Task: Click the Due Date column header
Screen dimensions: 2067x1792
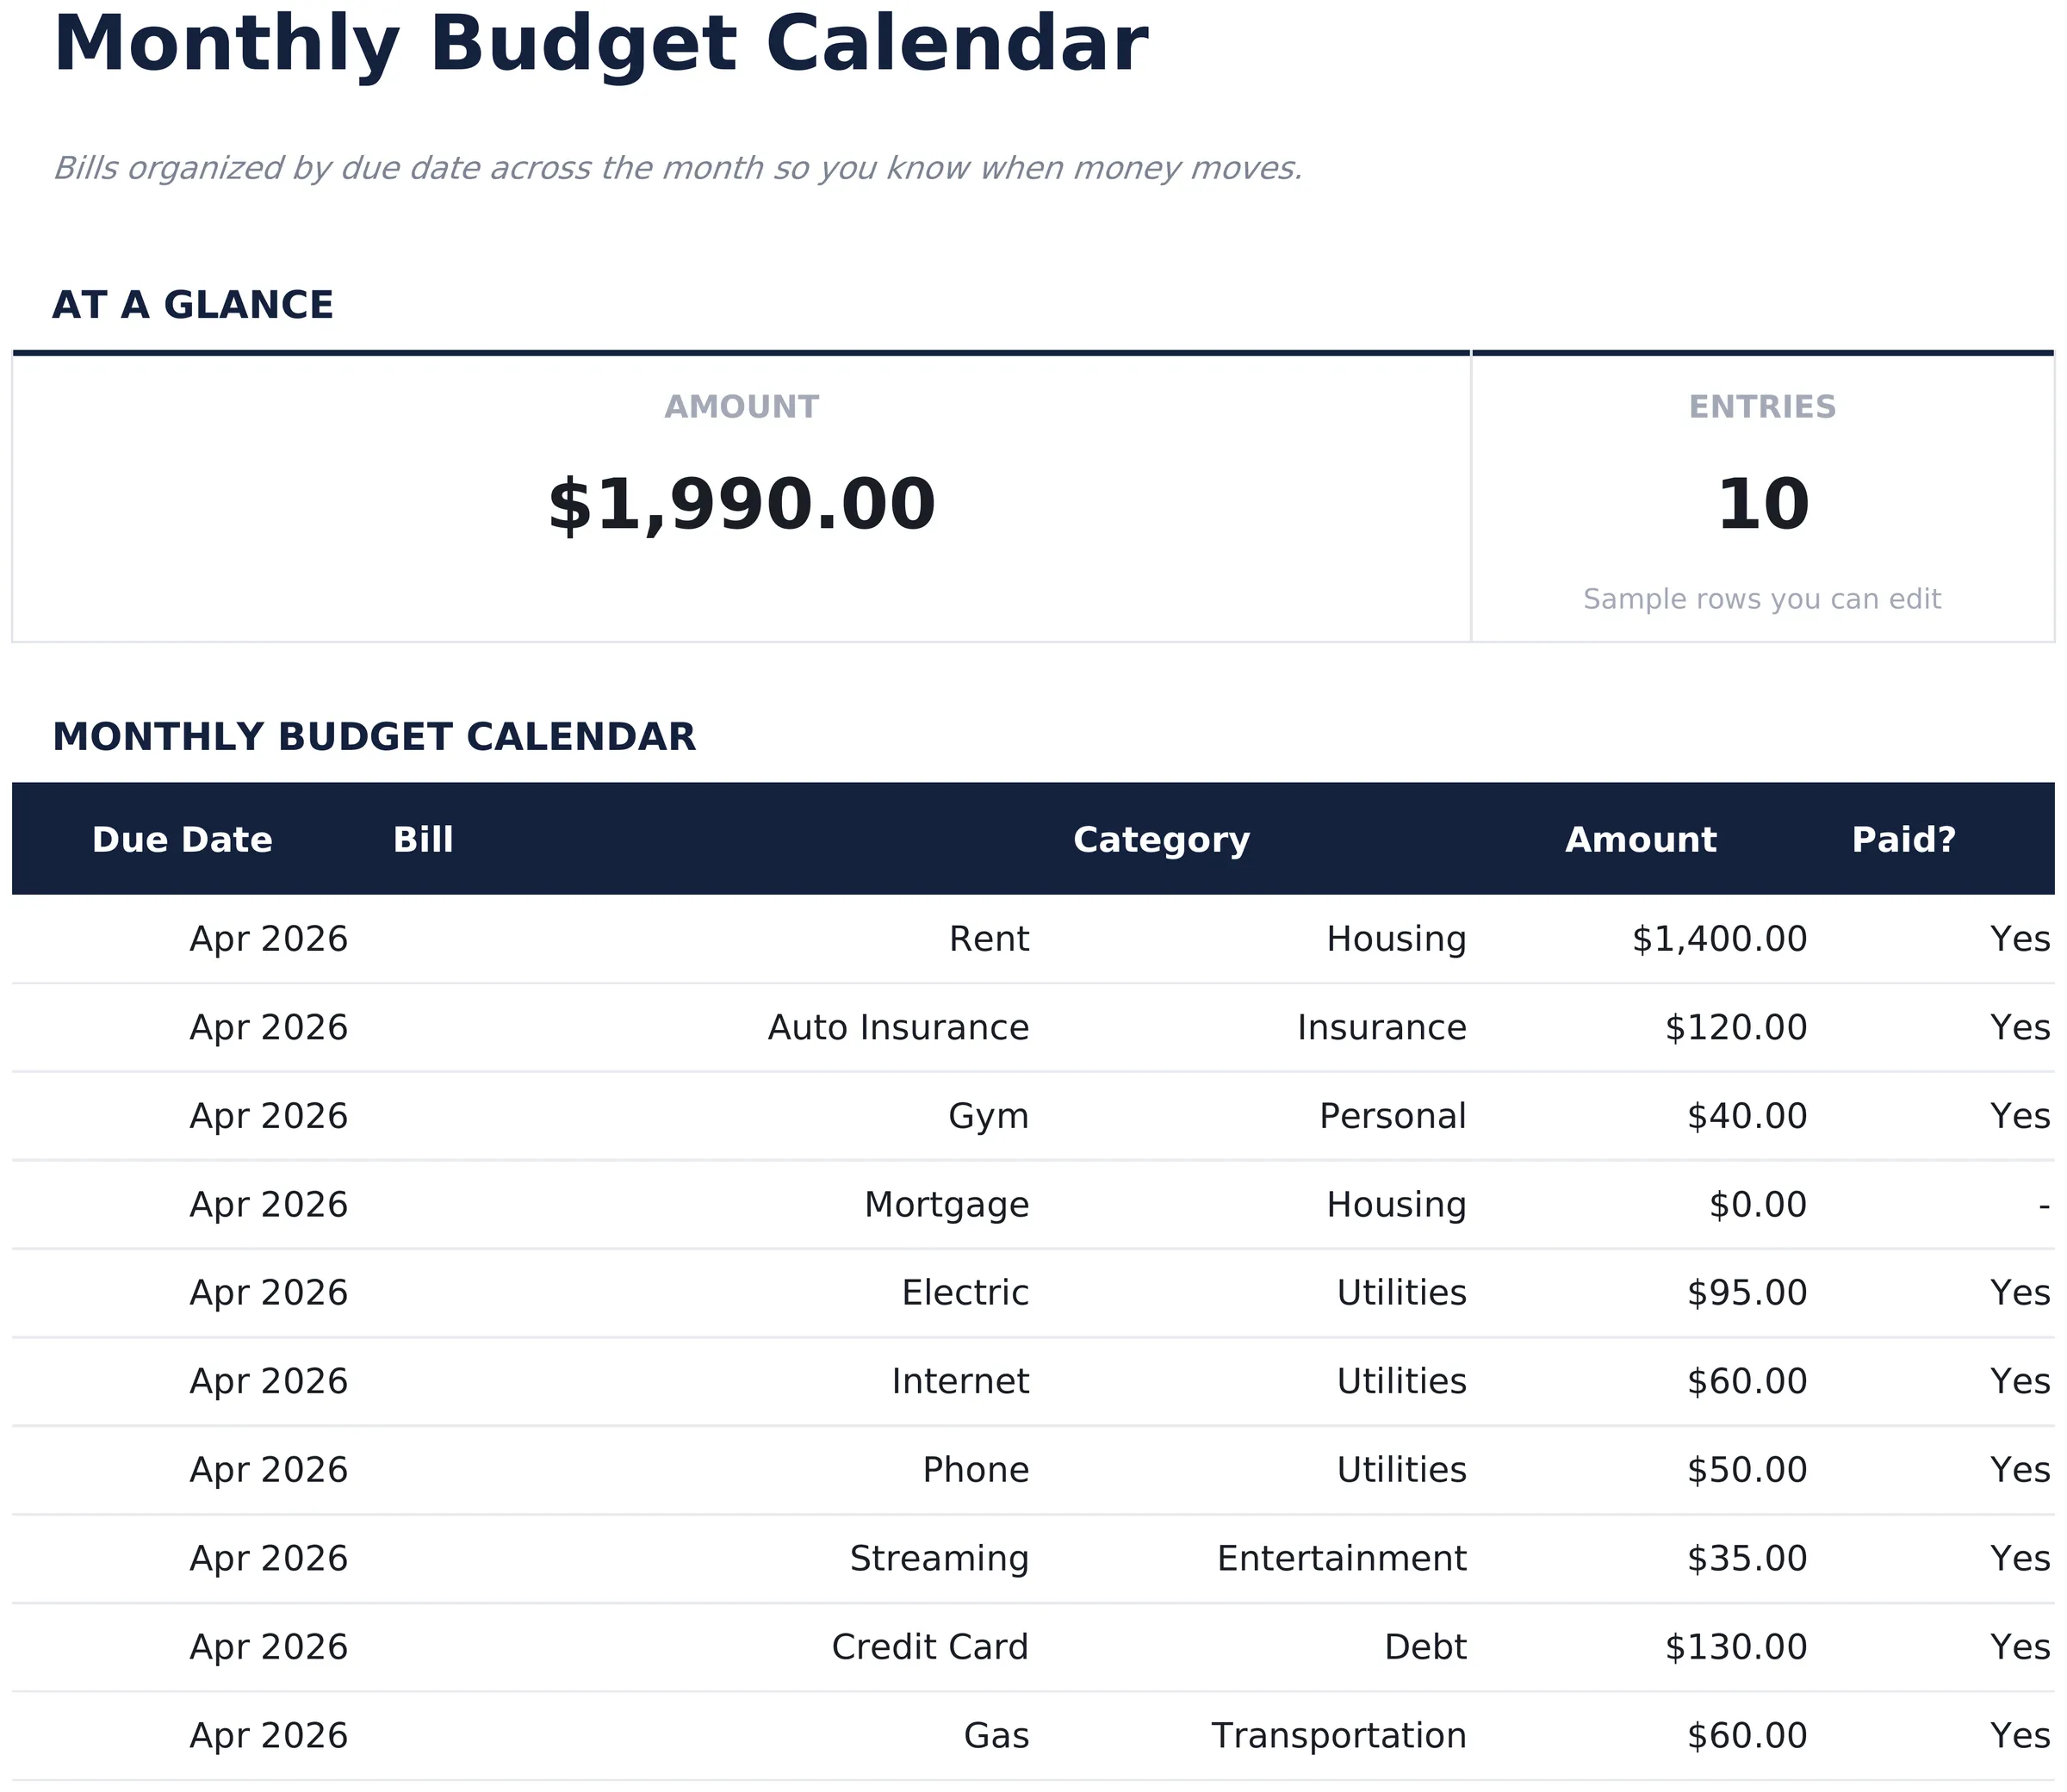Action: (182, 840)
